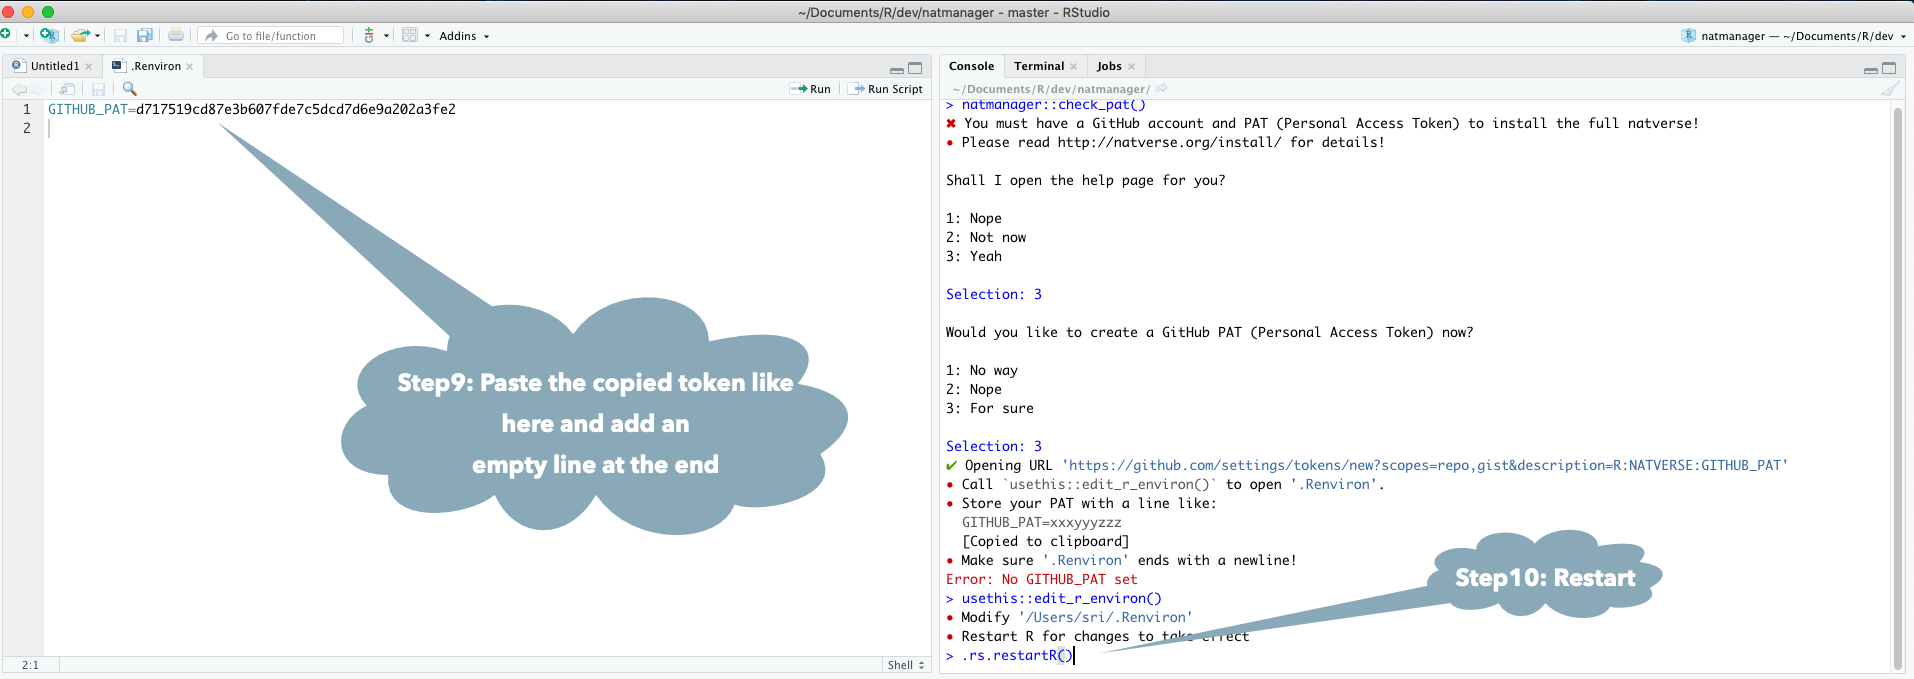Image resolution: width=1914 pixels, height=679 pixels.
Task: Click Show in new window icon
Action: 67,89
